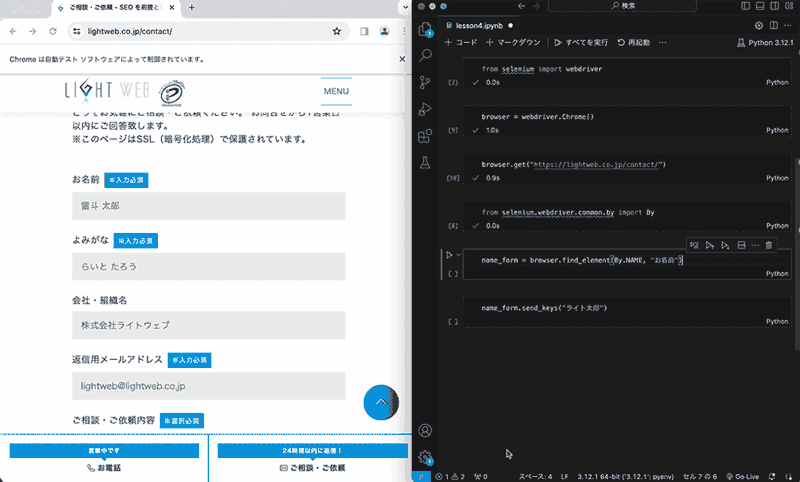Open the Run and Debug view

(425, 109)
